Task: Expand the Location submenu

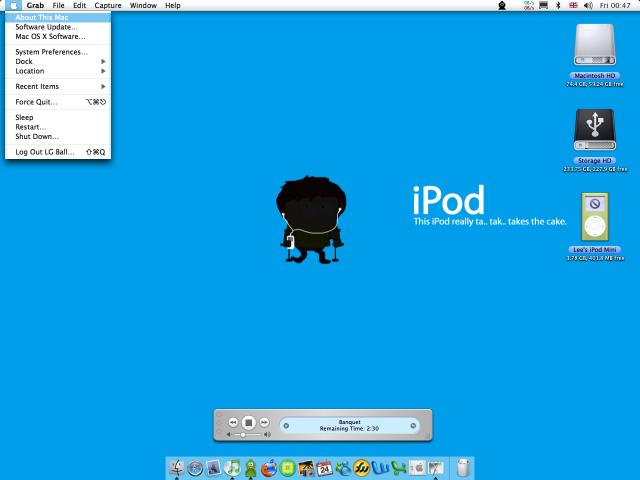Action: (x=58, y=71)
